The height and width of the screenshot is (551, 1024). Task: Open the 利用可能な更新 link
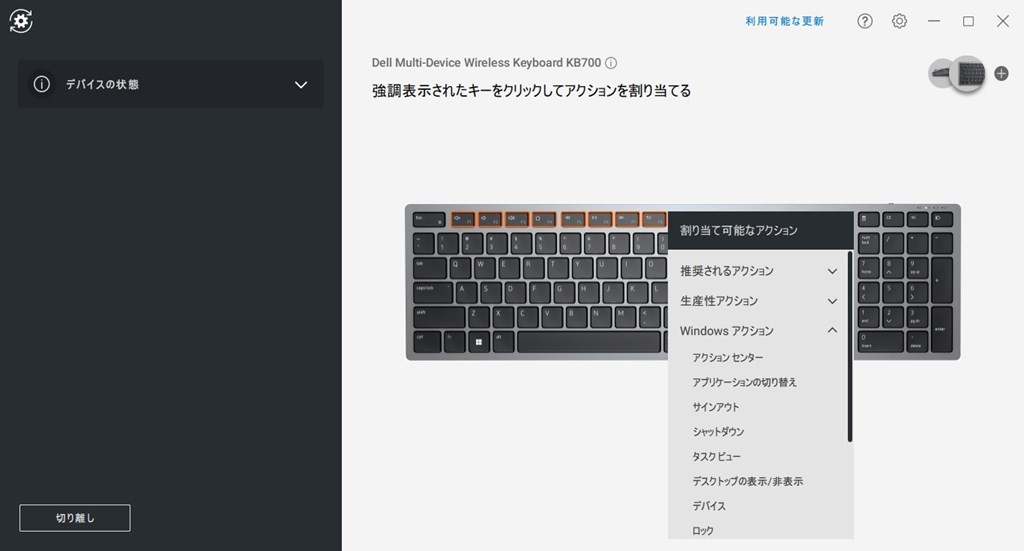click(784, 22)
